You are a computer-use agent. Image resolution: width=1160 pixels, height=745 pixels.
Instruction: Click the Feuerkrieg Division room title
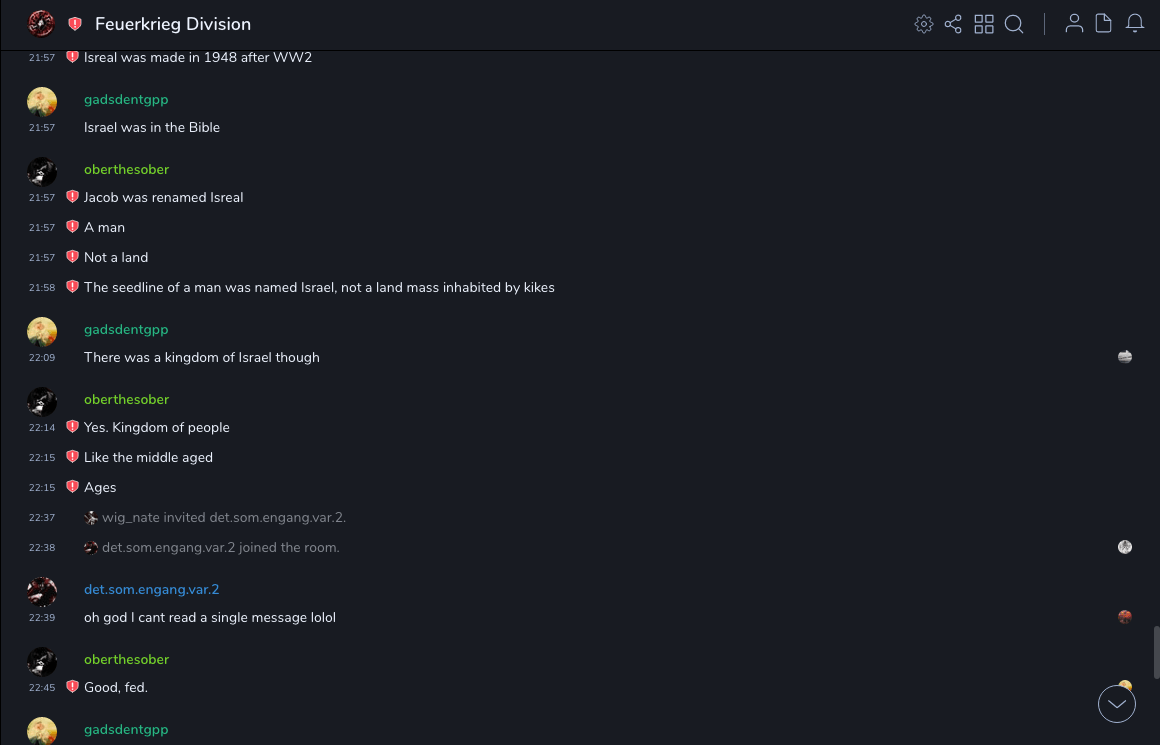(x=173, y=24)
